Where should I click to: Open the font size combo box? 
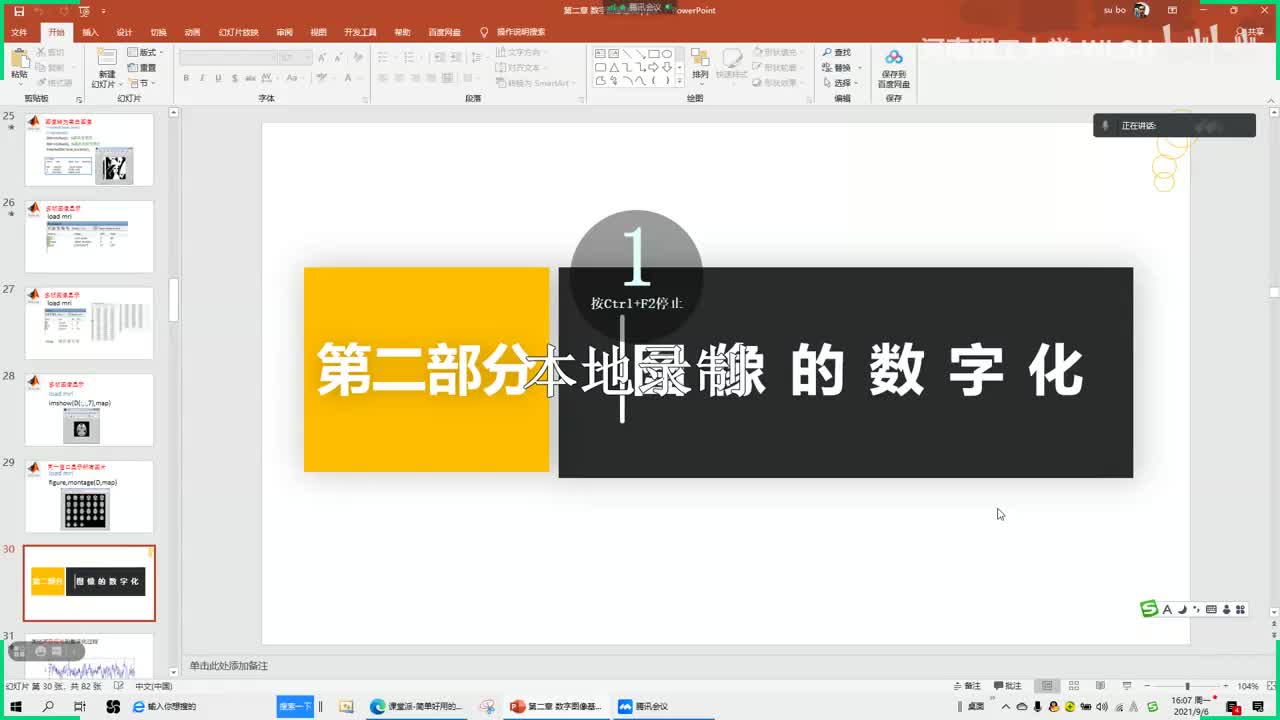point(295,58)
